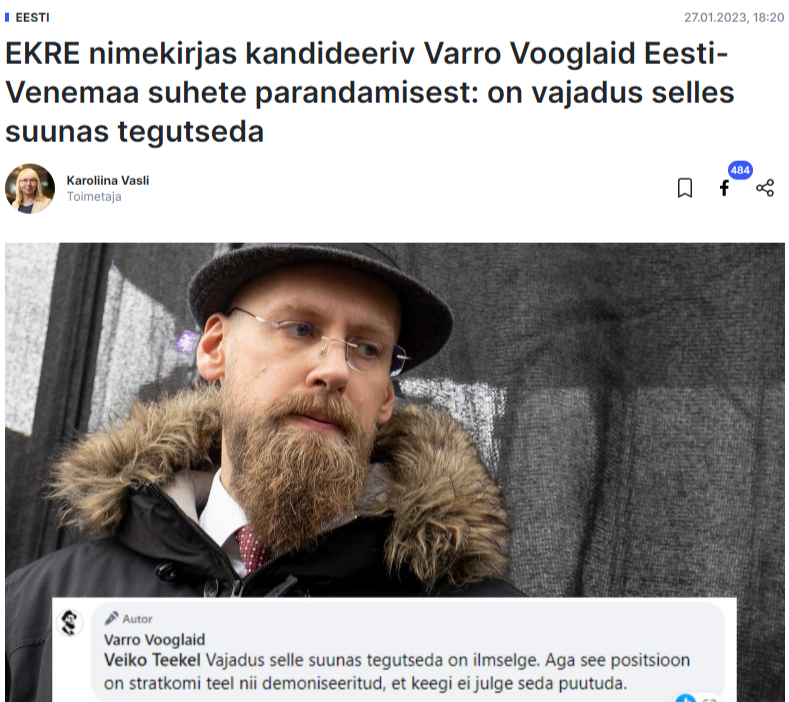Enlarge the main photo of man in hat

tap(394, 420)
